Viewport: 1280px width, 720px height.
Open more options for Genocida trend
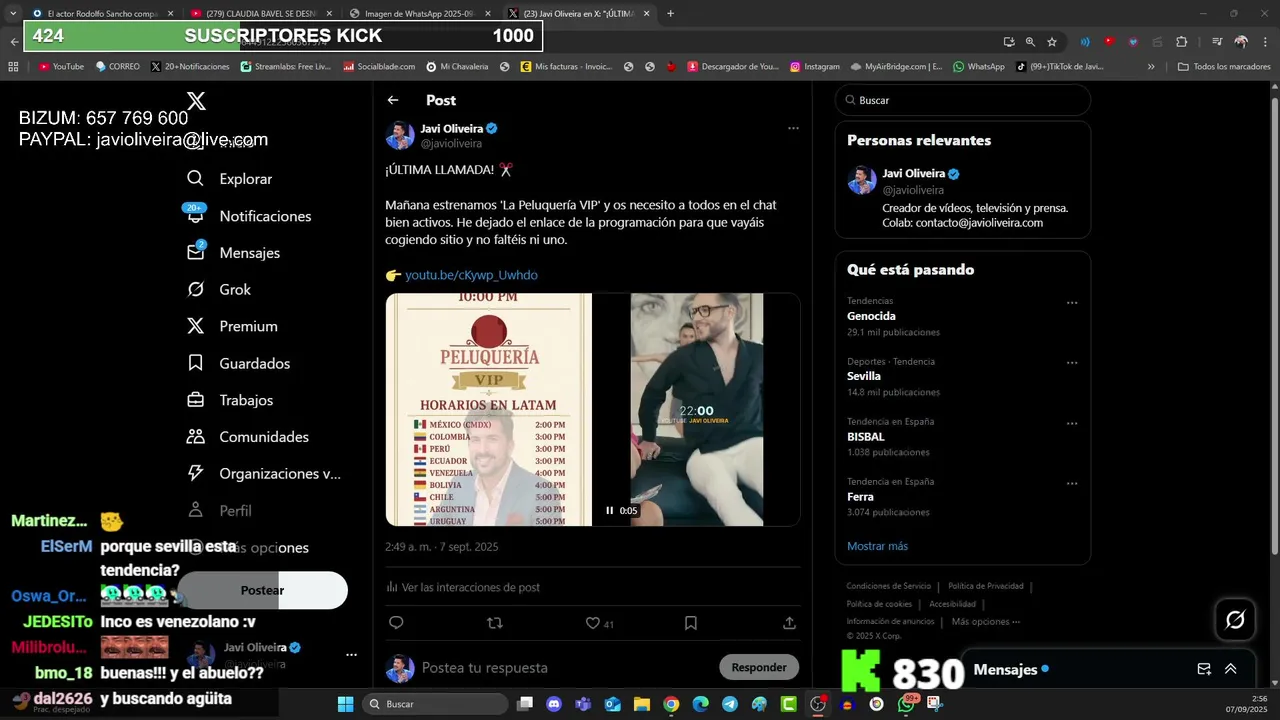click(1072, 303)
